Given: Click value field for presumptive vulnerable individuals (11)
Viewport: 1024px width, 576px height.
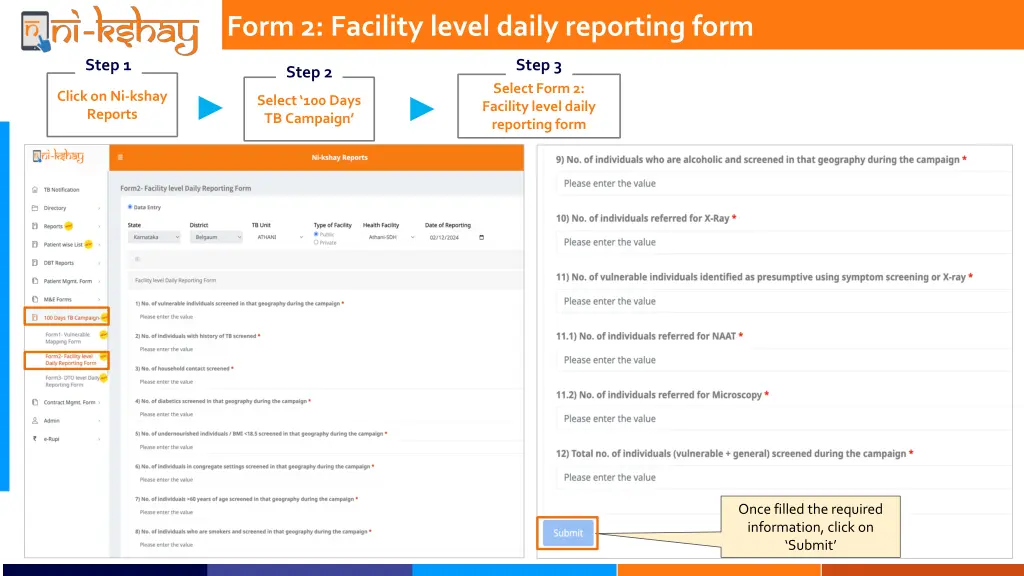Looking at the screenshot, I should coord(784,301).
